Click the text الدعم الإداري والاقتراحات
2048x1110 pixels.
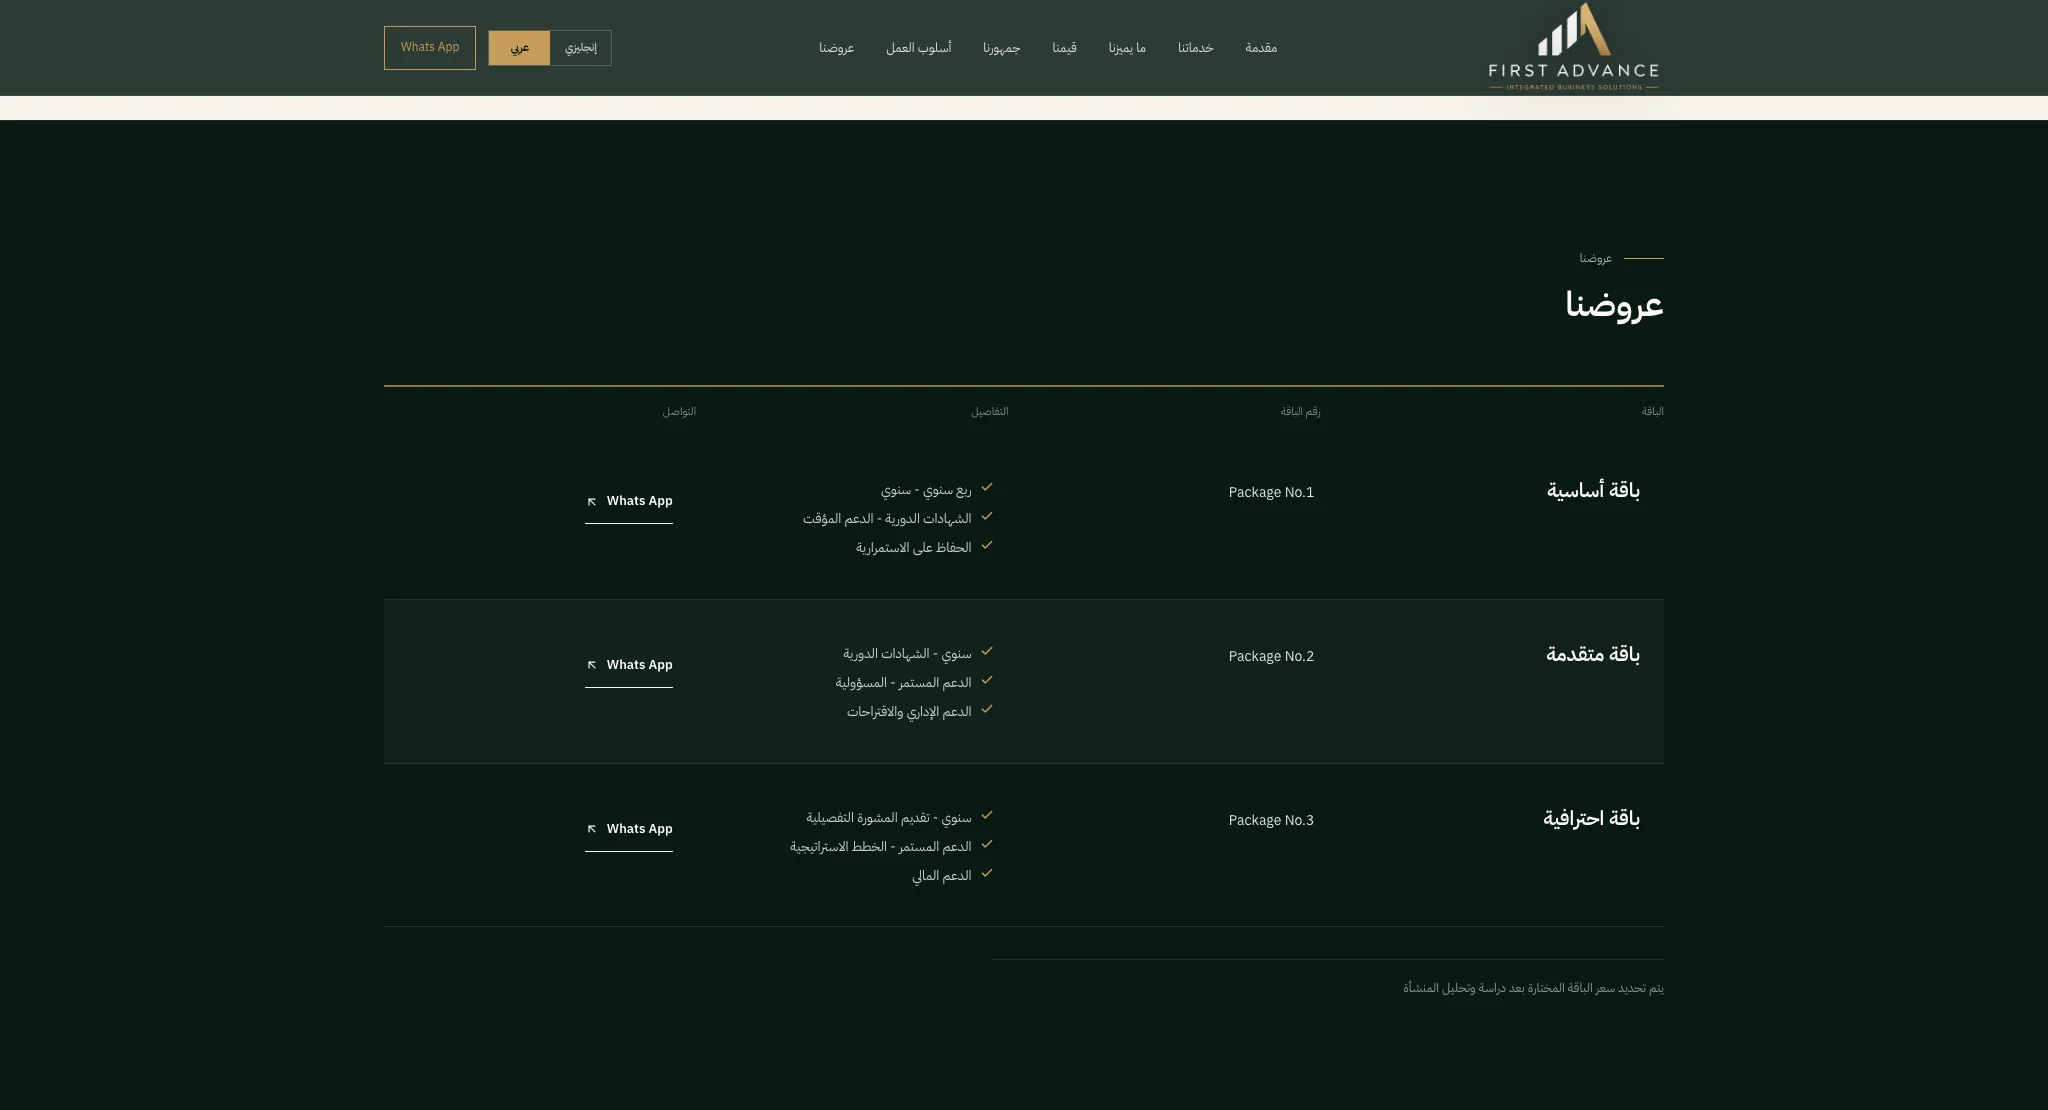click(909, 712)
